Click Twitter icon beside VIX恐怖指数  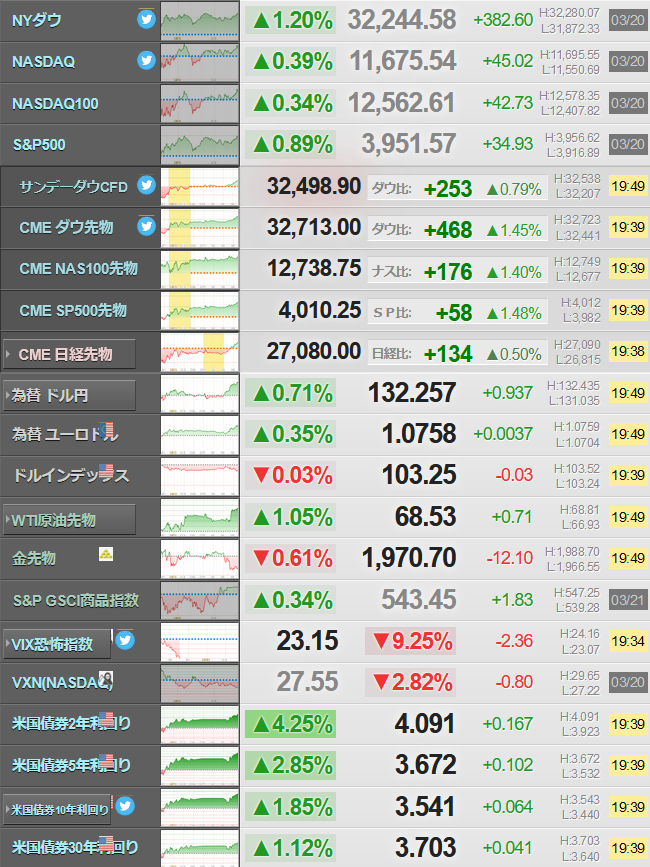(125, 640)
